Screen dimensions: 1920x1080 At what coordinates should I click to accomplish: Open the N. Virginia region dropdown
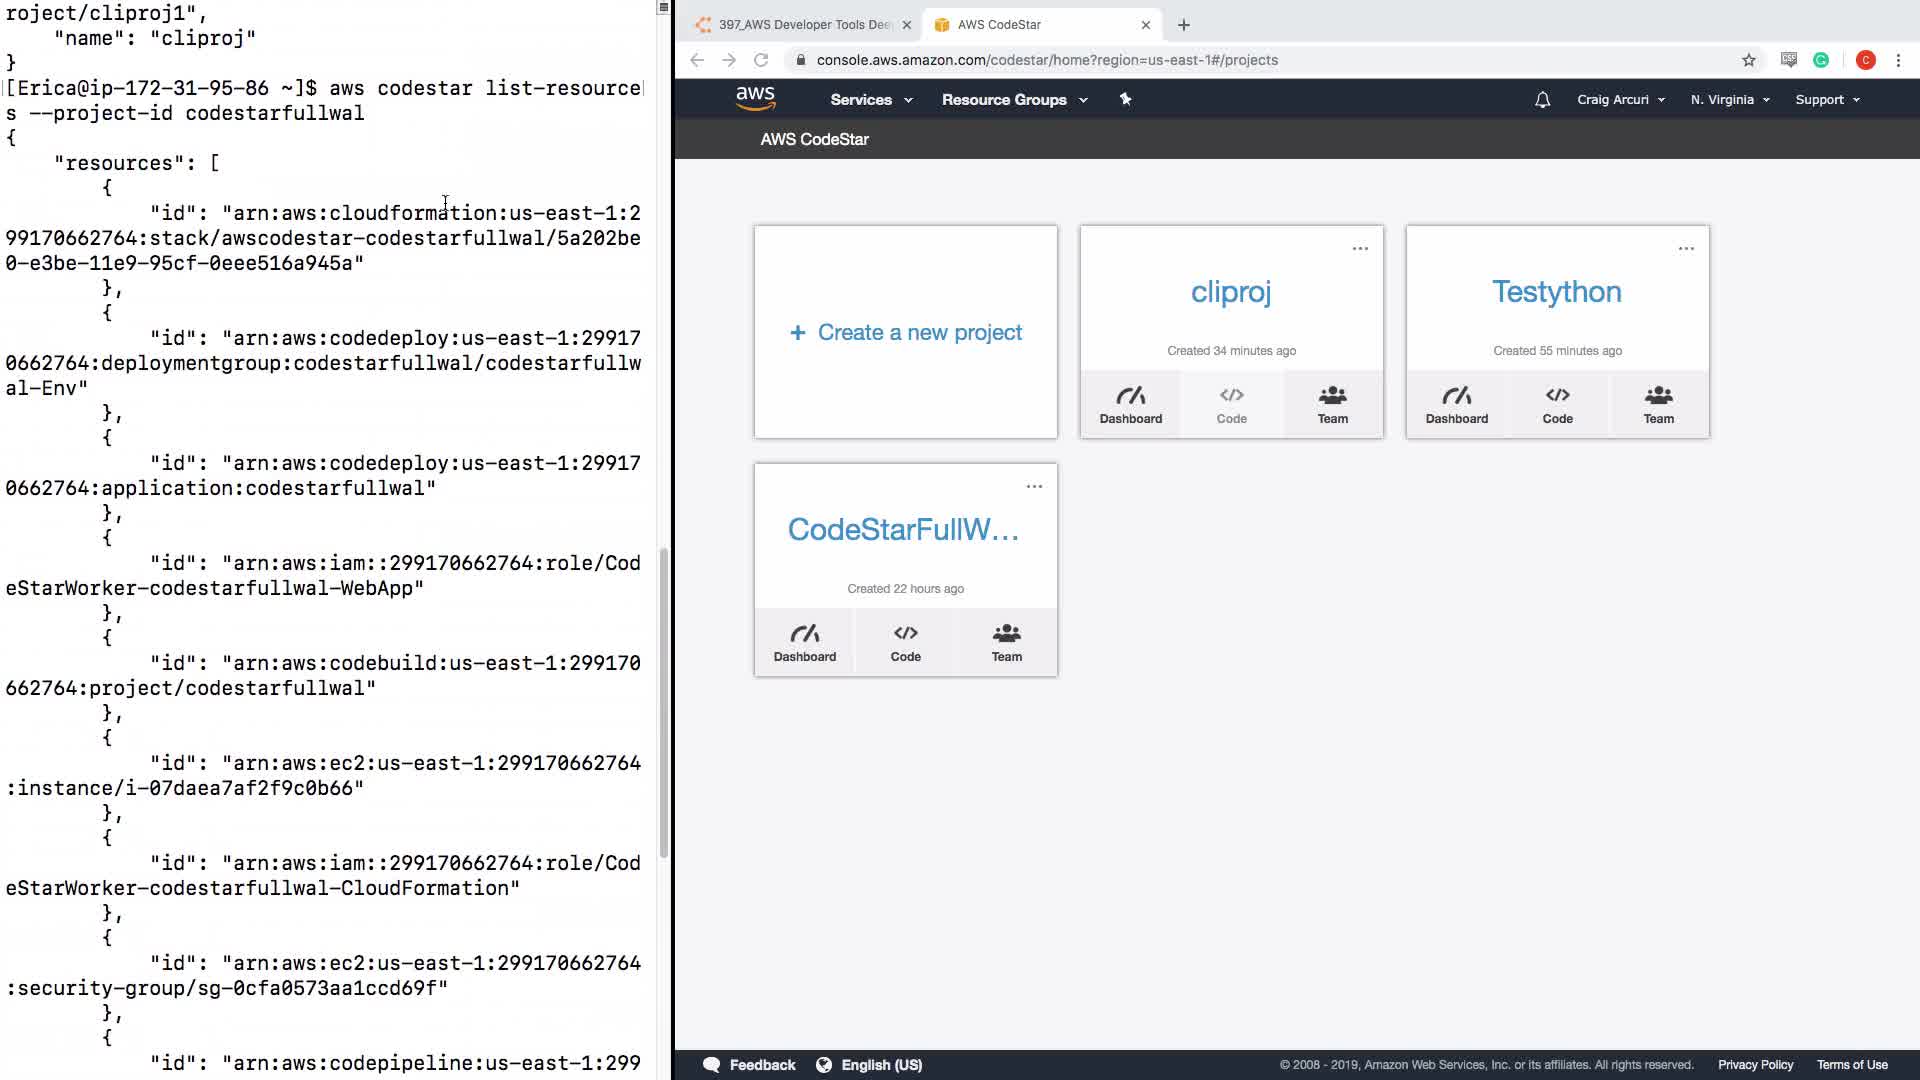tap(1730, 100)
